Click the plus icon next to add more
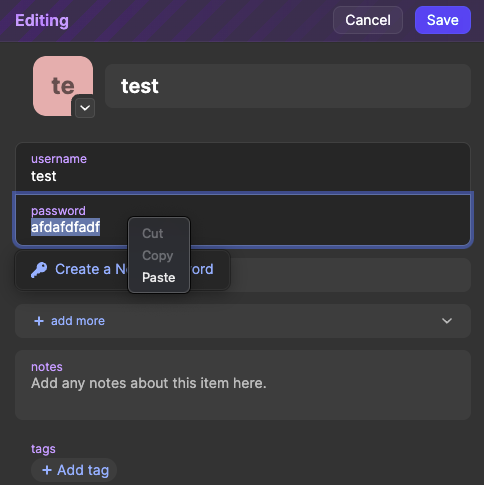 [39, 321]
